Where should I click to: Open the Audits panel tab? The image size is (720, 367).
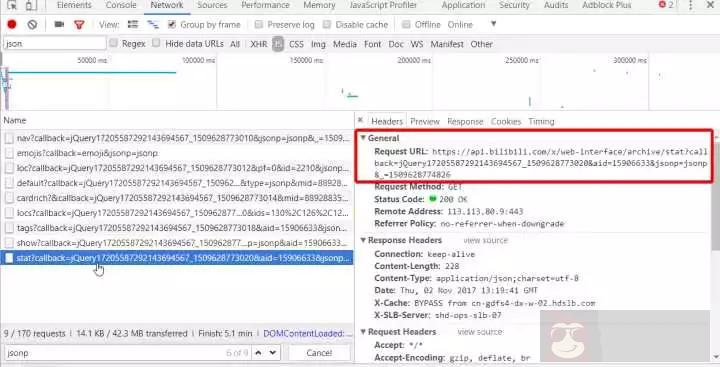[556, 6]
